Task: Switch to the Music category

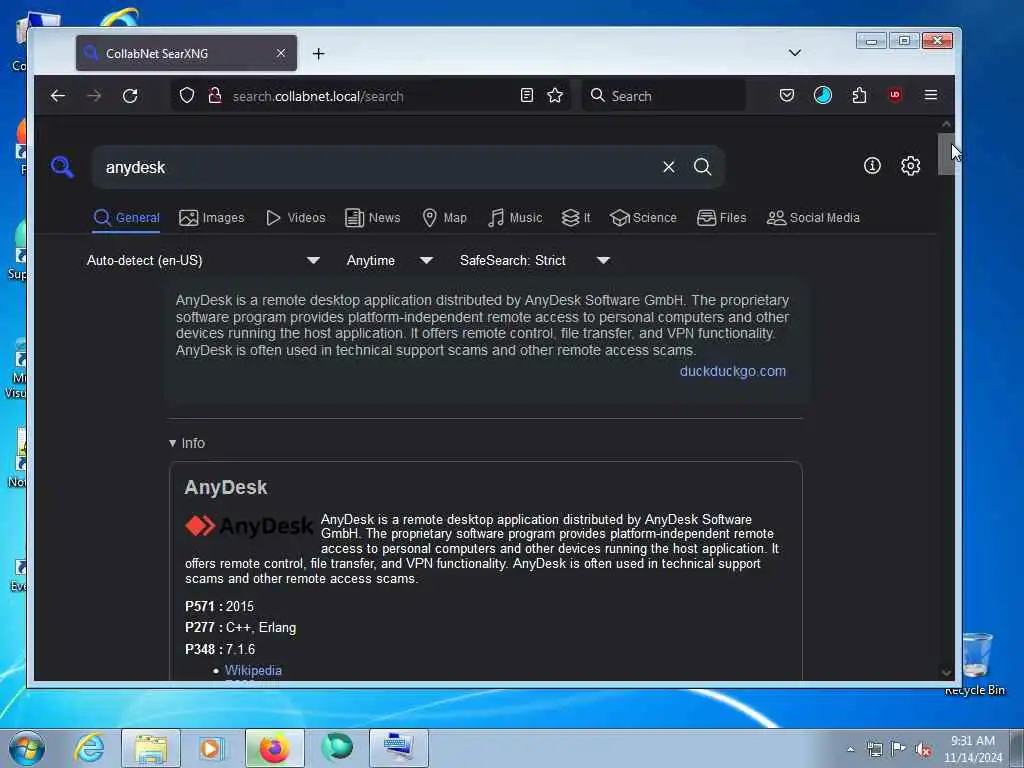Action: (x=515, y=217)
